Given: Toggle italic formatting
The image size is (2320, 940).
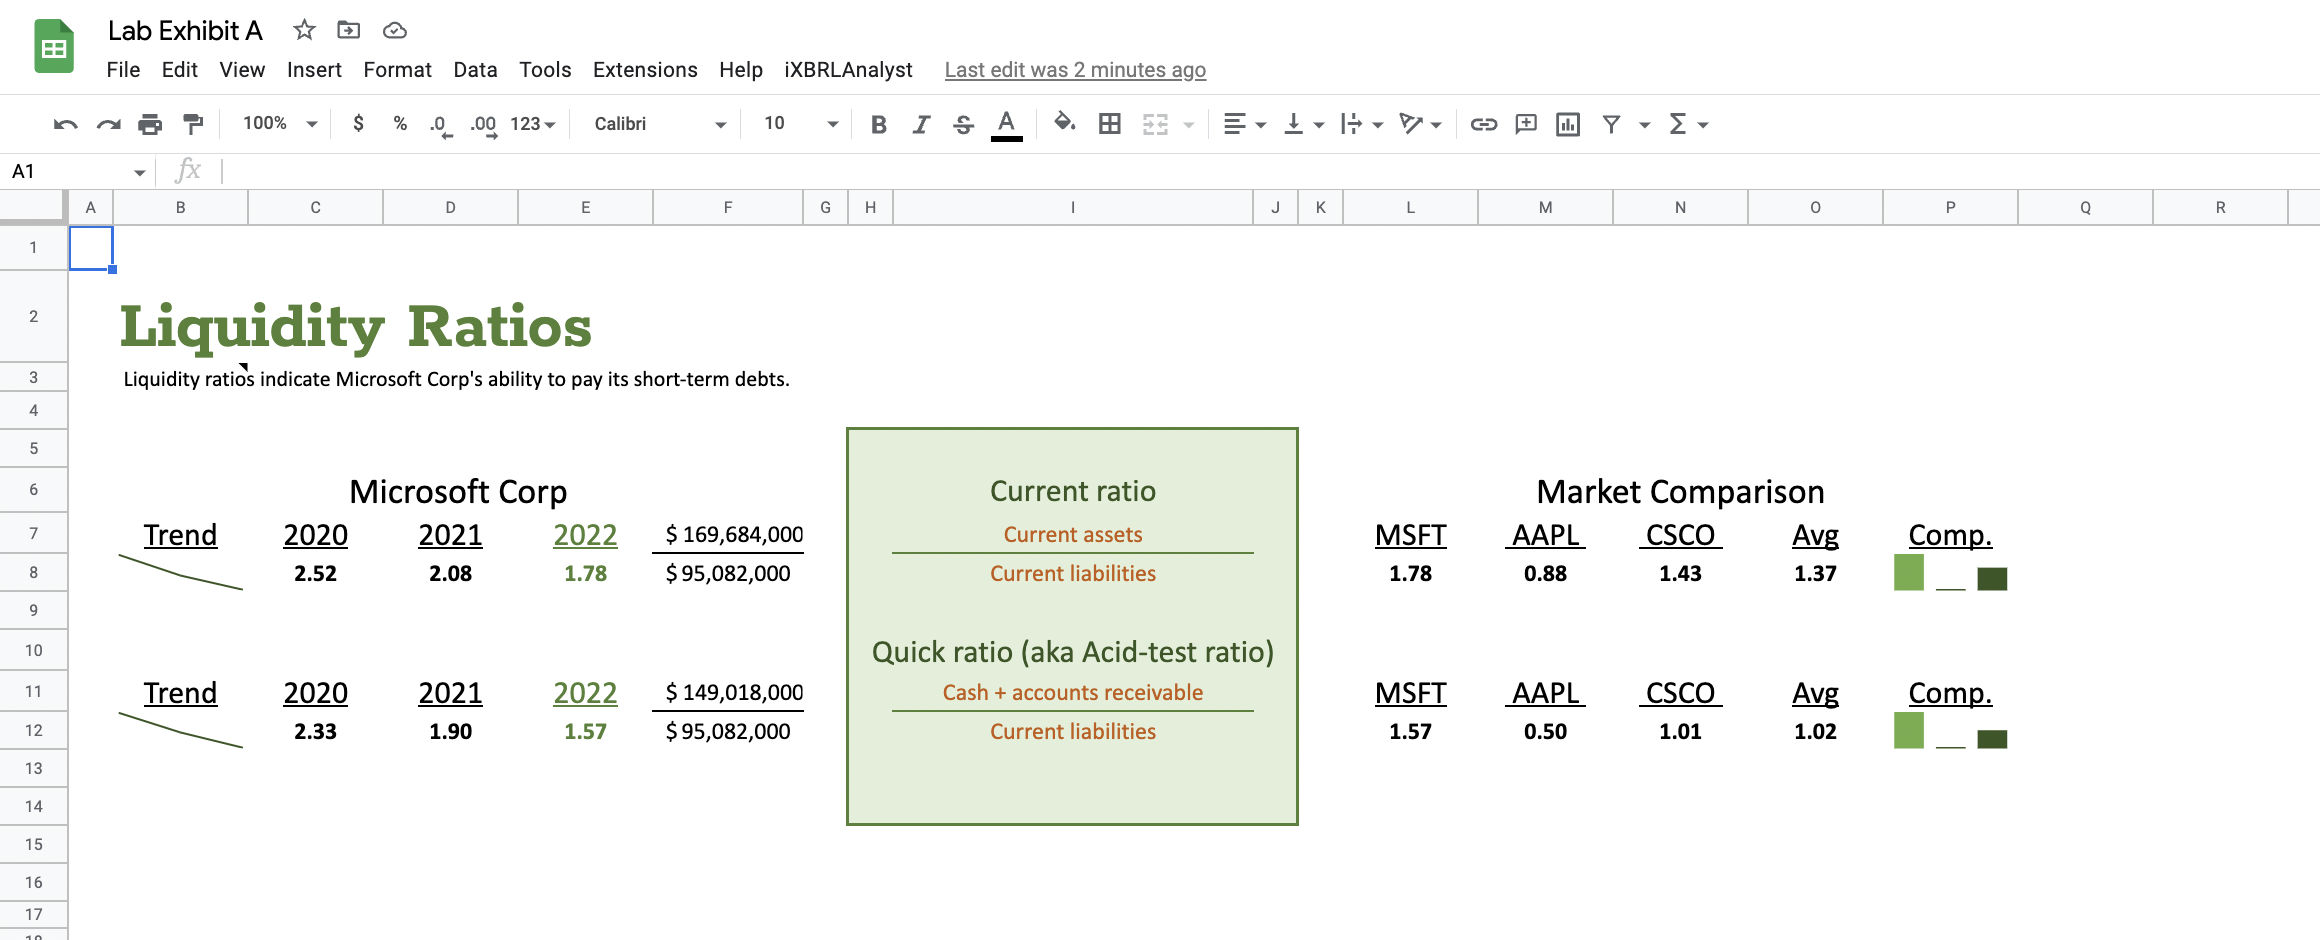Looking at the screenshot, I should pyautogui.click(x=921, y=124).
